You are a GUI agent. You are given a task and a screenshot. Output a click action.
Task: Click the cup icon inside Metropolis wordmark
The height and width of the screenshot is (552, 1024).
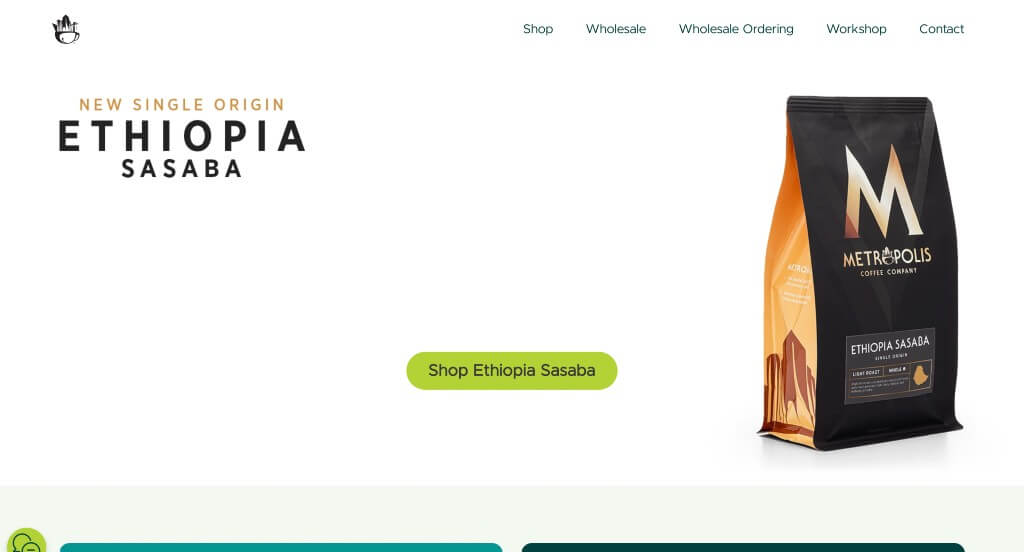click(887, 256)
